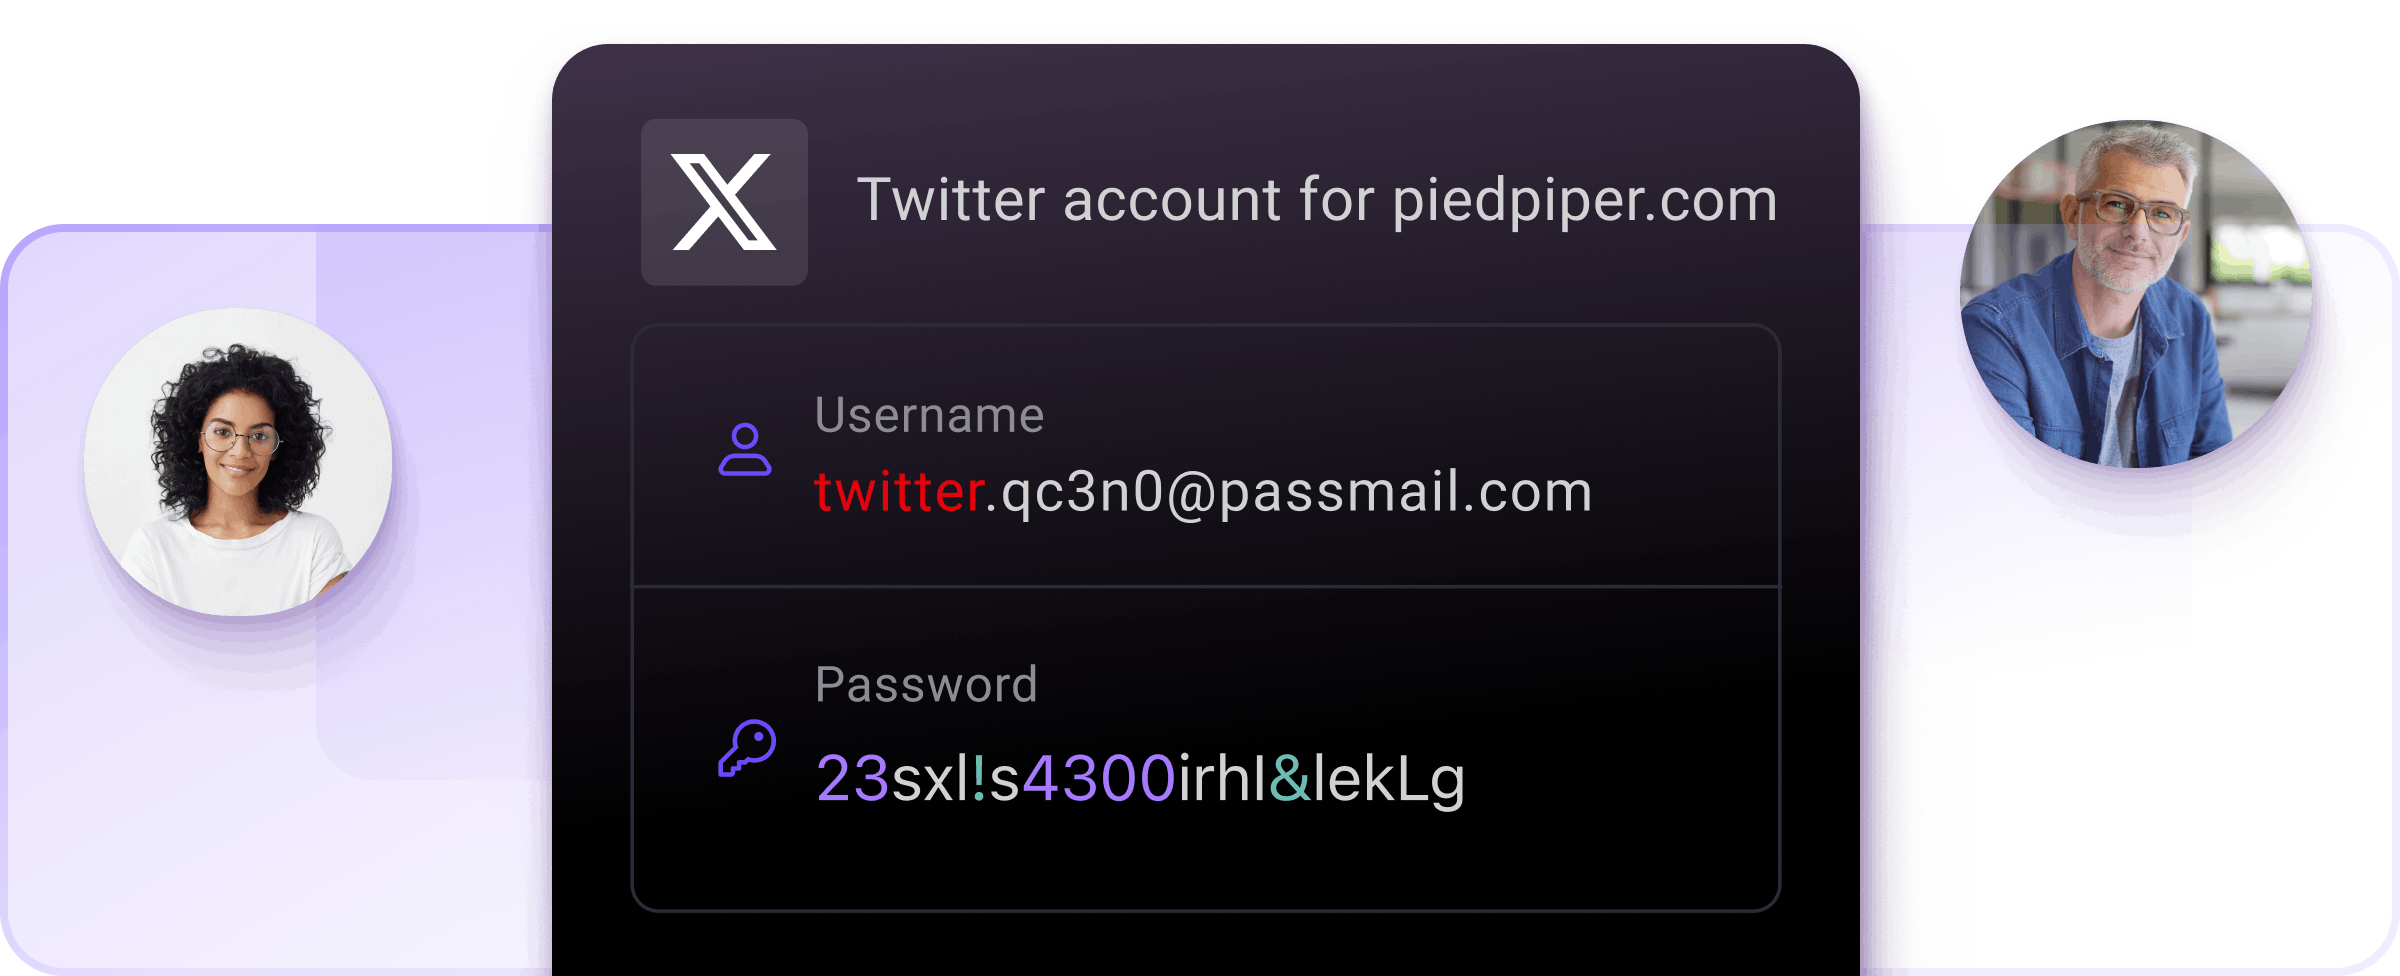Click the 'lekLg' ending of the password
The width and height of the screenshot is (2400, 976).
pos(1389,780)
